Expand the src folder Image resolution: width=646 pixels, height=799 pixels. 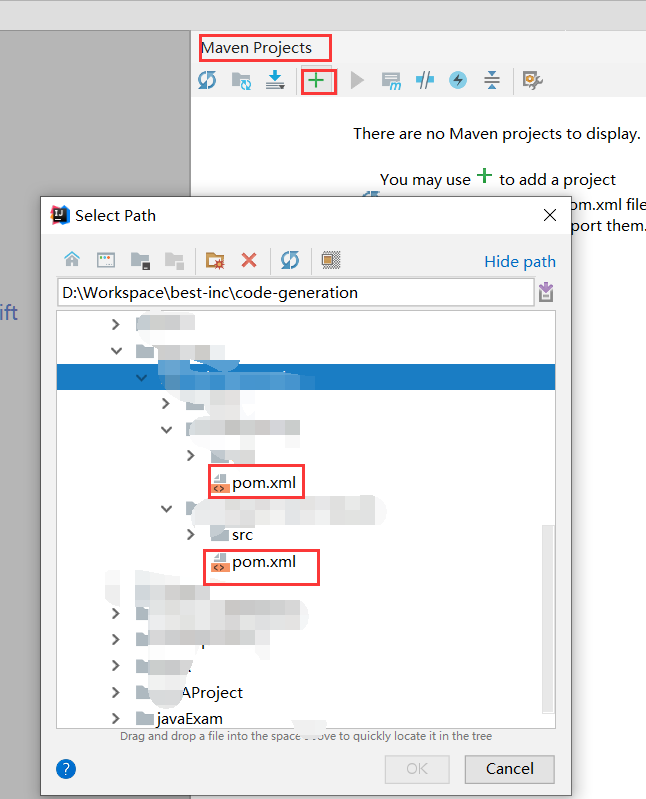tap(191, 535)
